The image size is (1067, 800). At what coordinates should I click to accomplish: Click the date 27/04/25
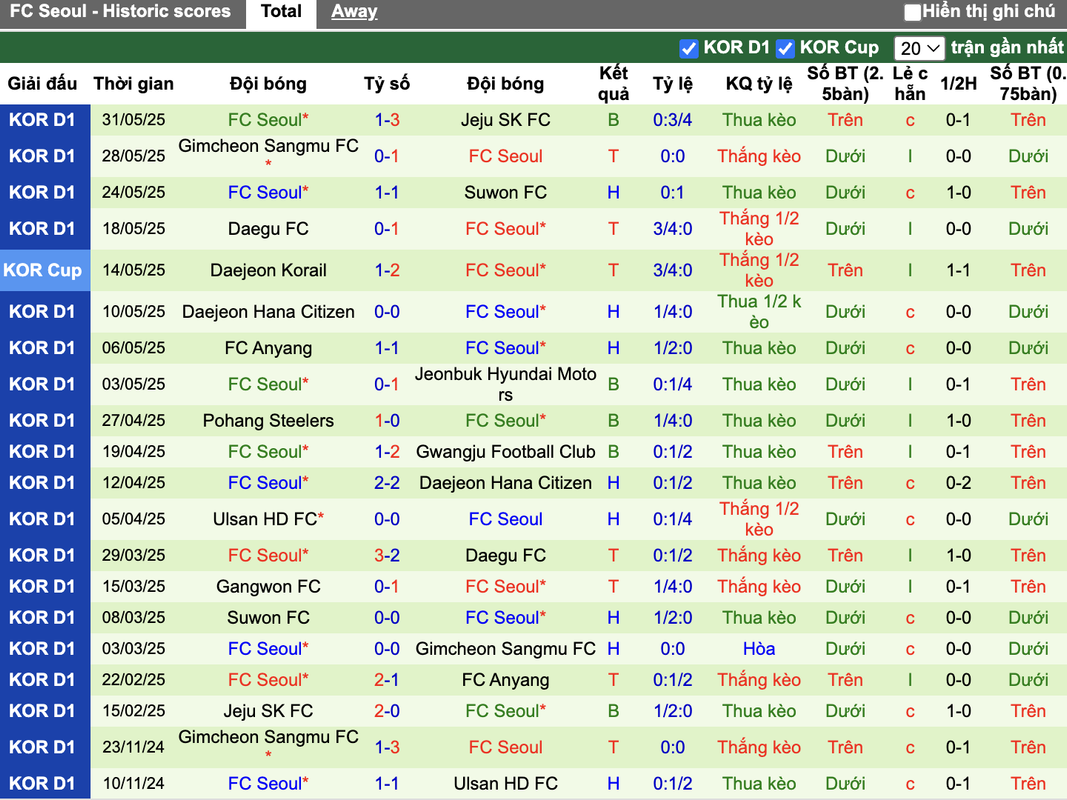click(133, 421)
